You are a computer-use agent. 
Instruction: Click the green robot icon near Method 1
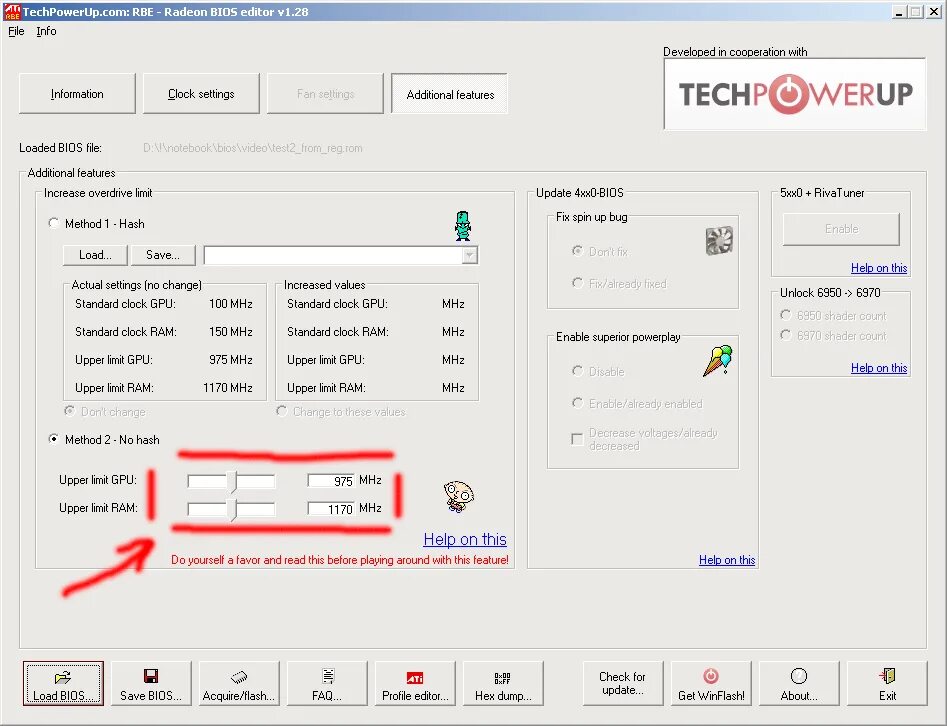click(x=463, y=226)
